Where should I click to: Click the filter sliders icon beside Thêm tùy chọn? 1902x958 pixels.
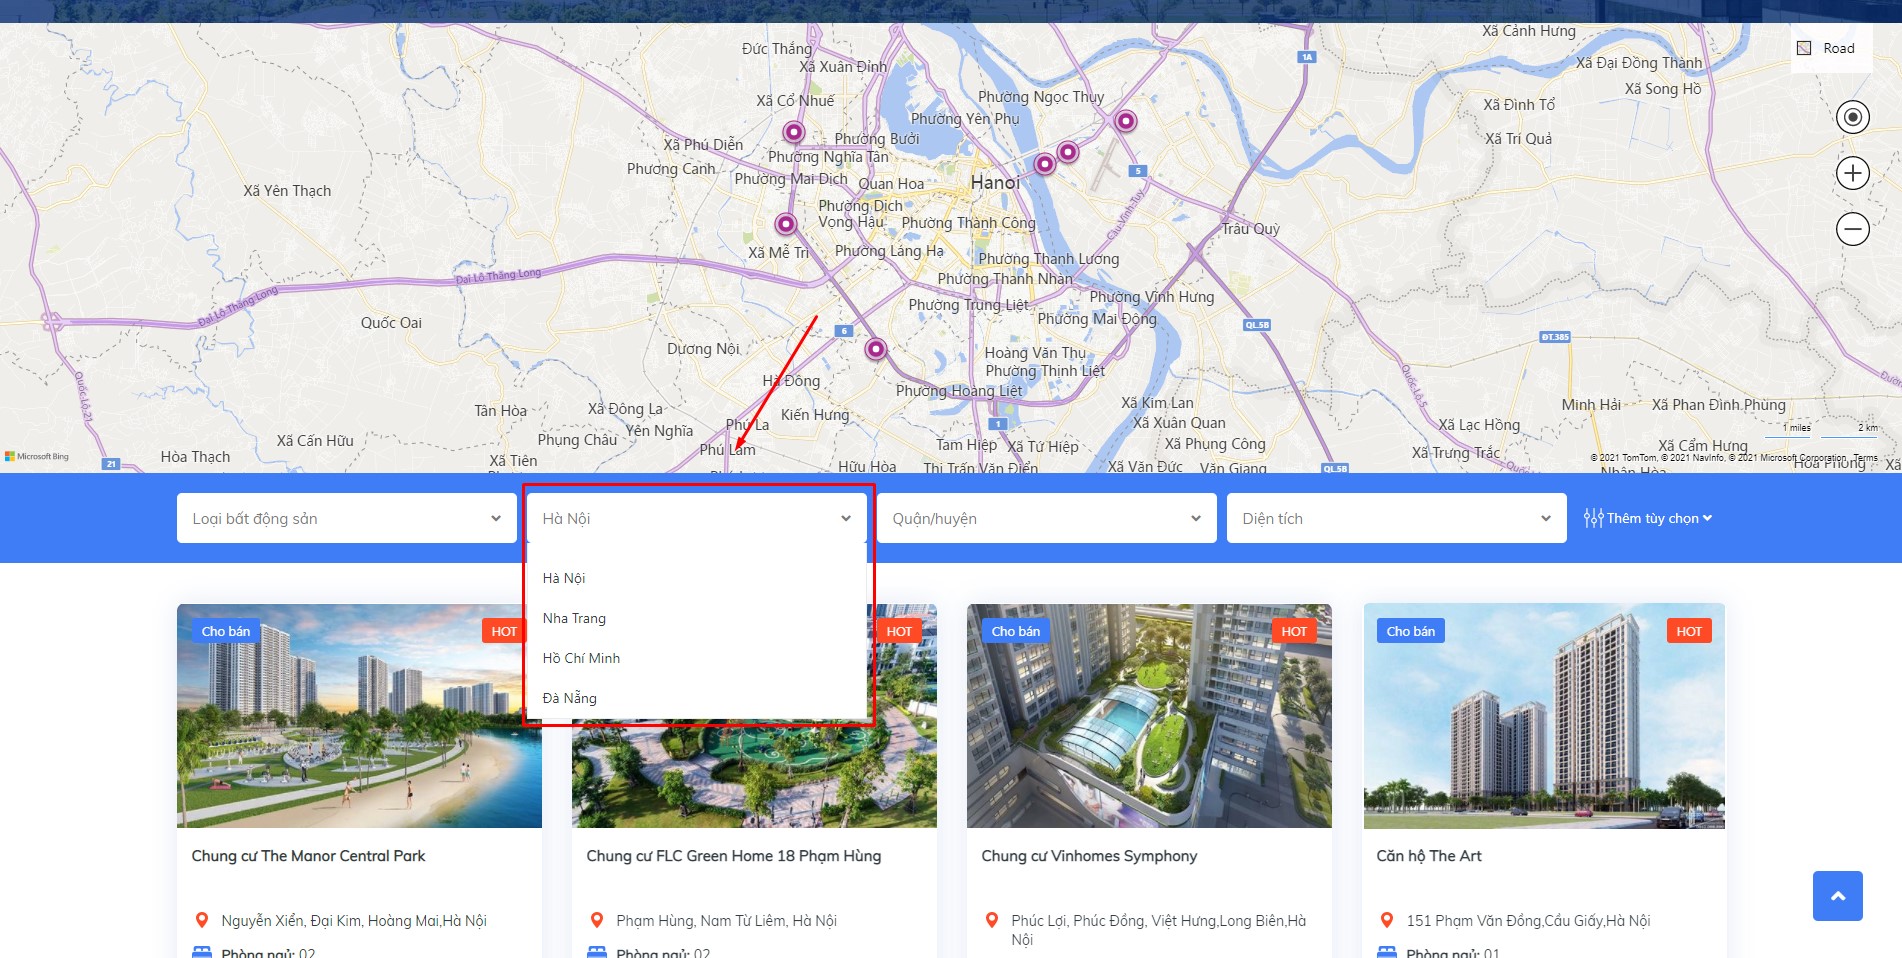click(x=1593, y=518)
